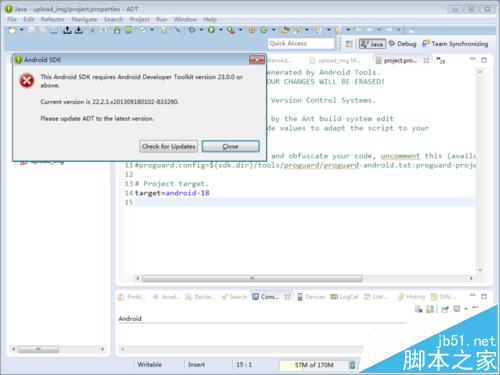Expand the console selection dropdown arrow
Screen dimensions: 500x375
click(x=466, y=309)
